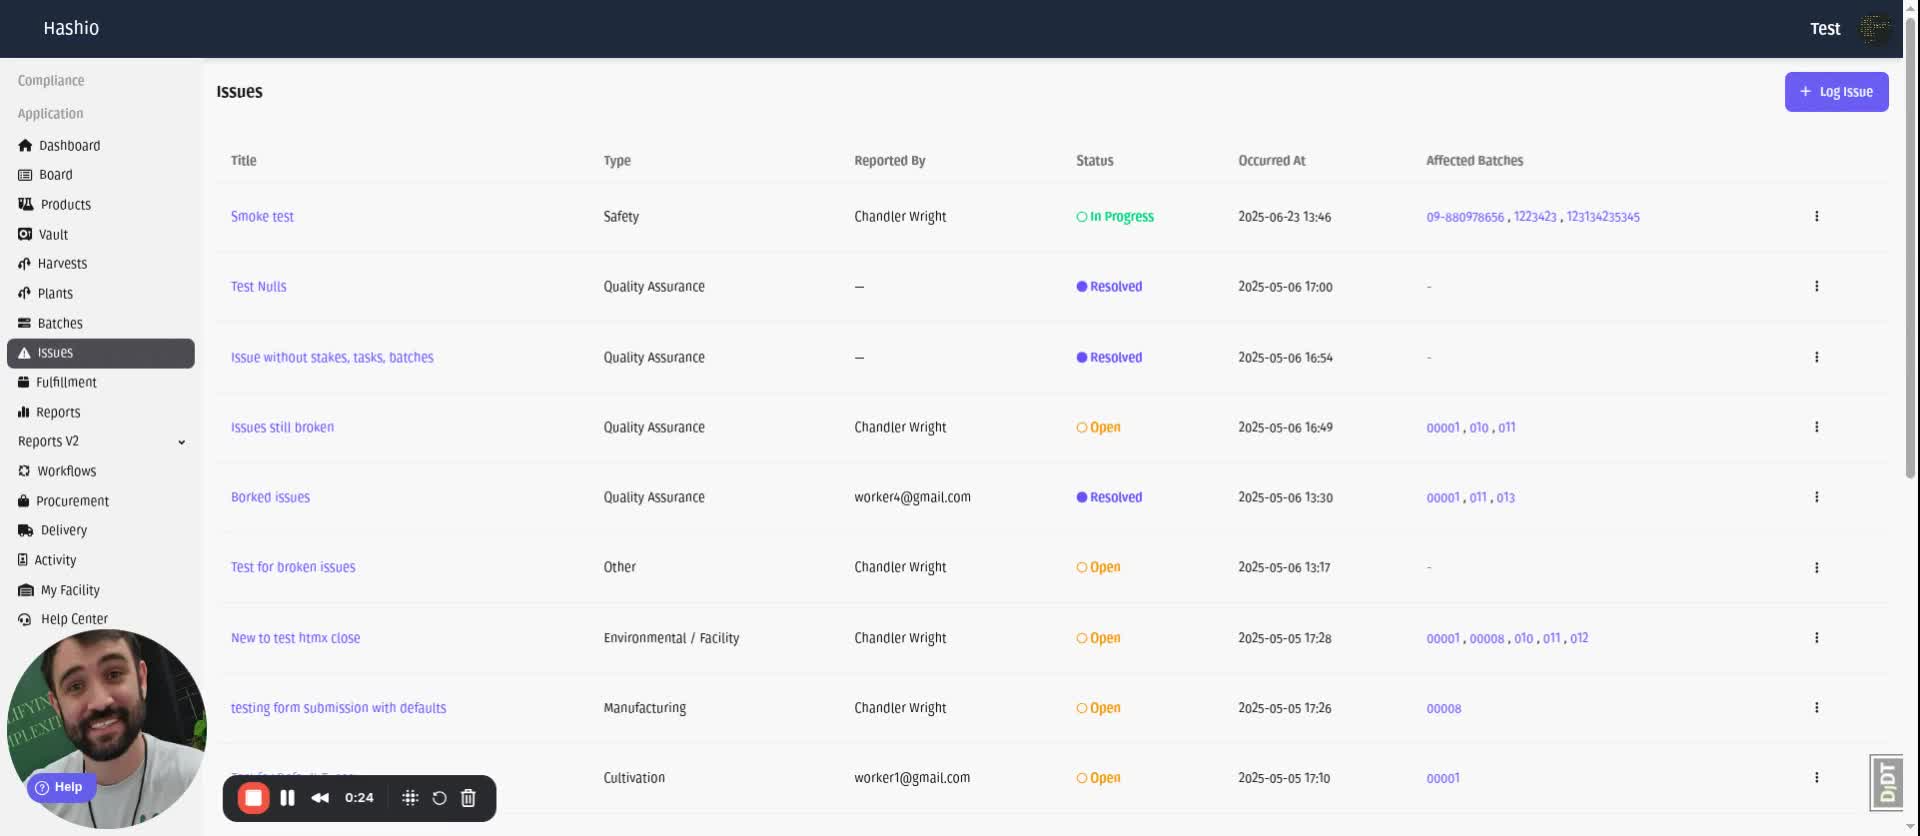Stop the screen recording
The height and width of the screenshot is (836, 1920).
click(x=254, y=798)
